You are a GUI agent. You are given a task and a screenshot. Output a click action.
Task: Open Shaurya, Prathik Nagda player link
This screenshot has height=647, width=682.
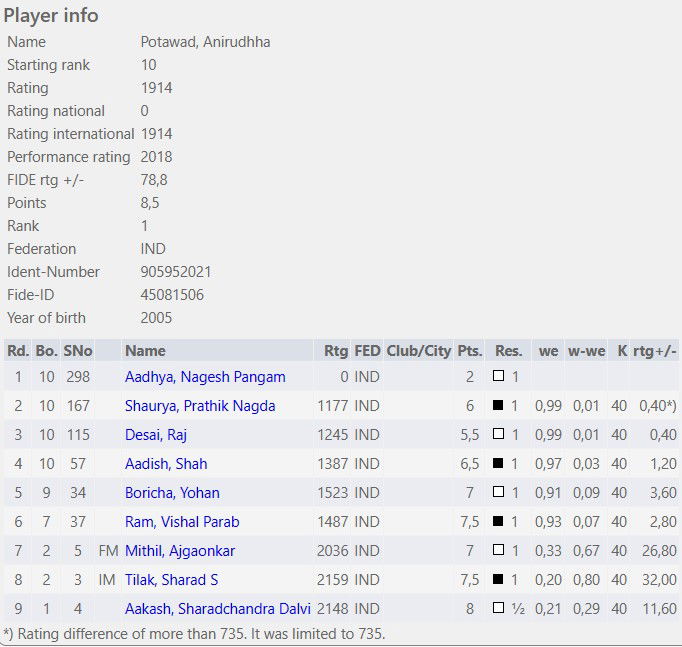pos(200,406)
